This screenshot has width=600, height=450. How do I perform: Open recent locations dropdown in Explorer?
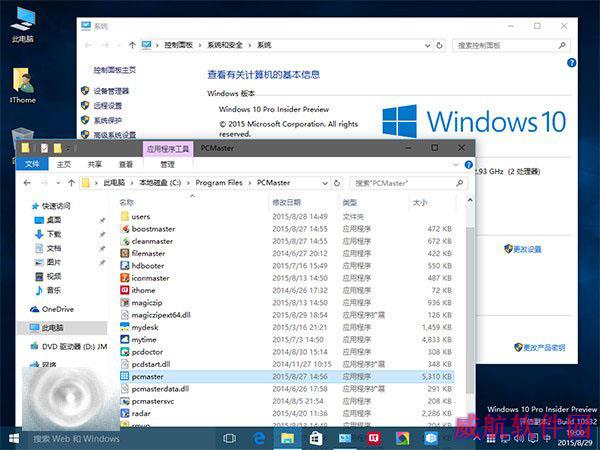(58, 183)
